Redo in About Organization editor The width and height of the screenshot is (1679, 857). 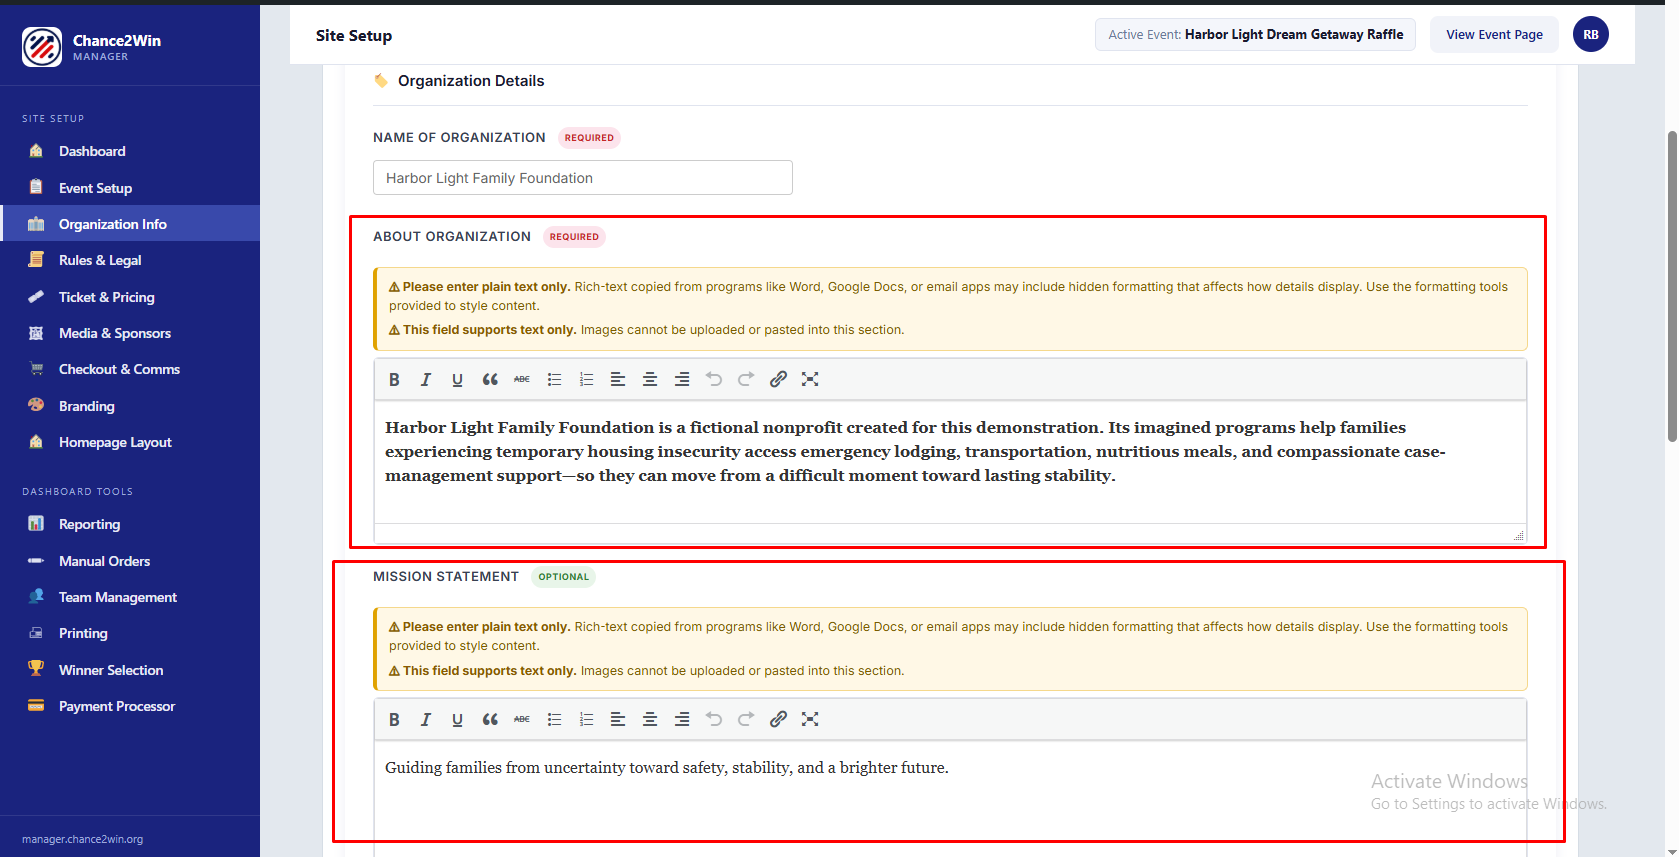(x=746, y=379)
